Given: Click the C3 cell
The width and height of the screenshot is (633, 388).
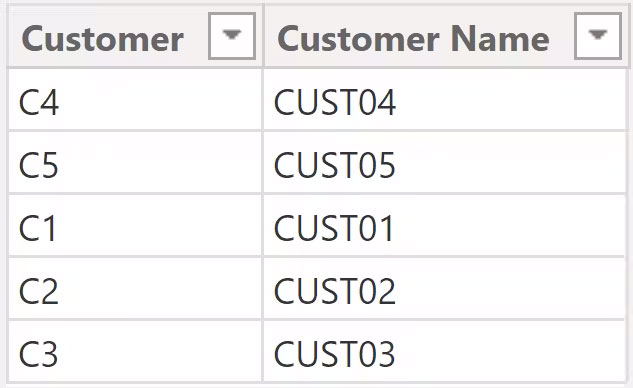Looking at the screenshot, I should tap(135, 351).
